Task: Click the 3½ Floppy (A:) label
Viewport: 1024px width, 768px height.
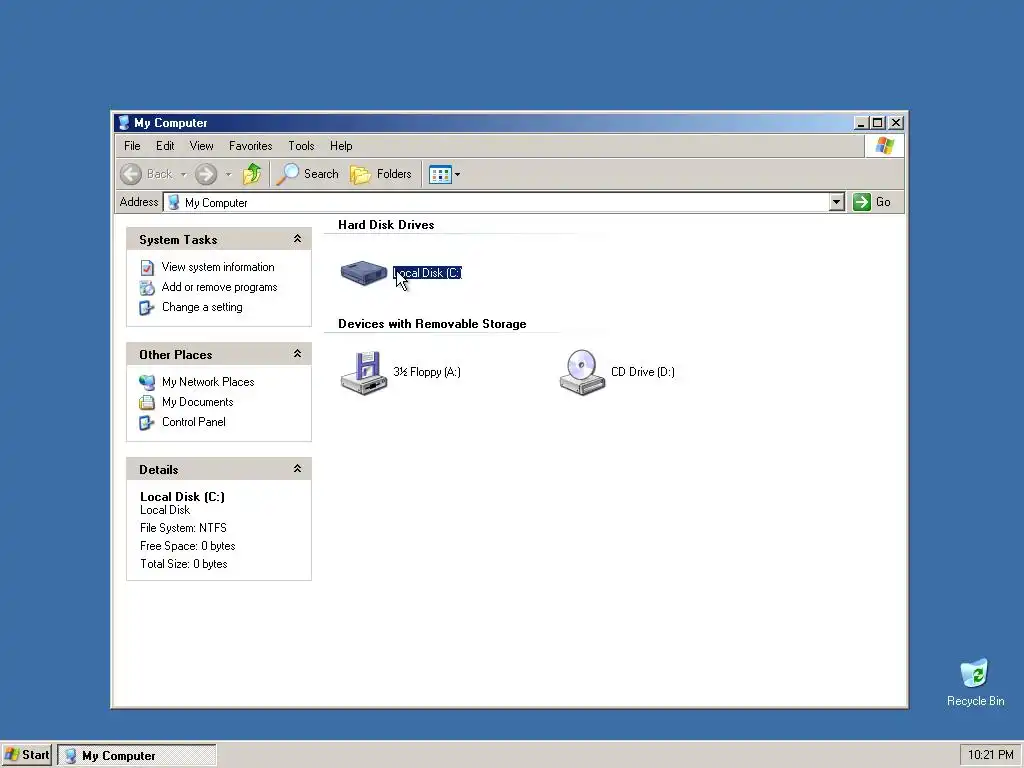Action: click(x=427, y=372)
